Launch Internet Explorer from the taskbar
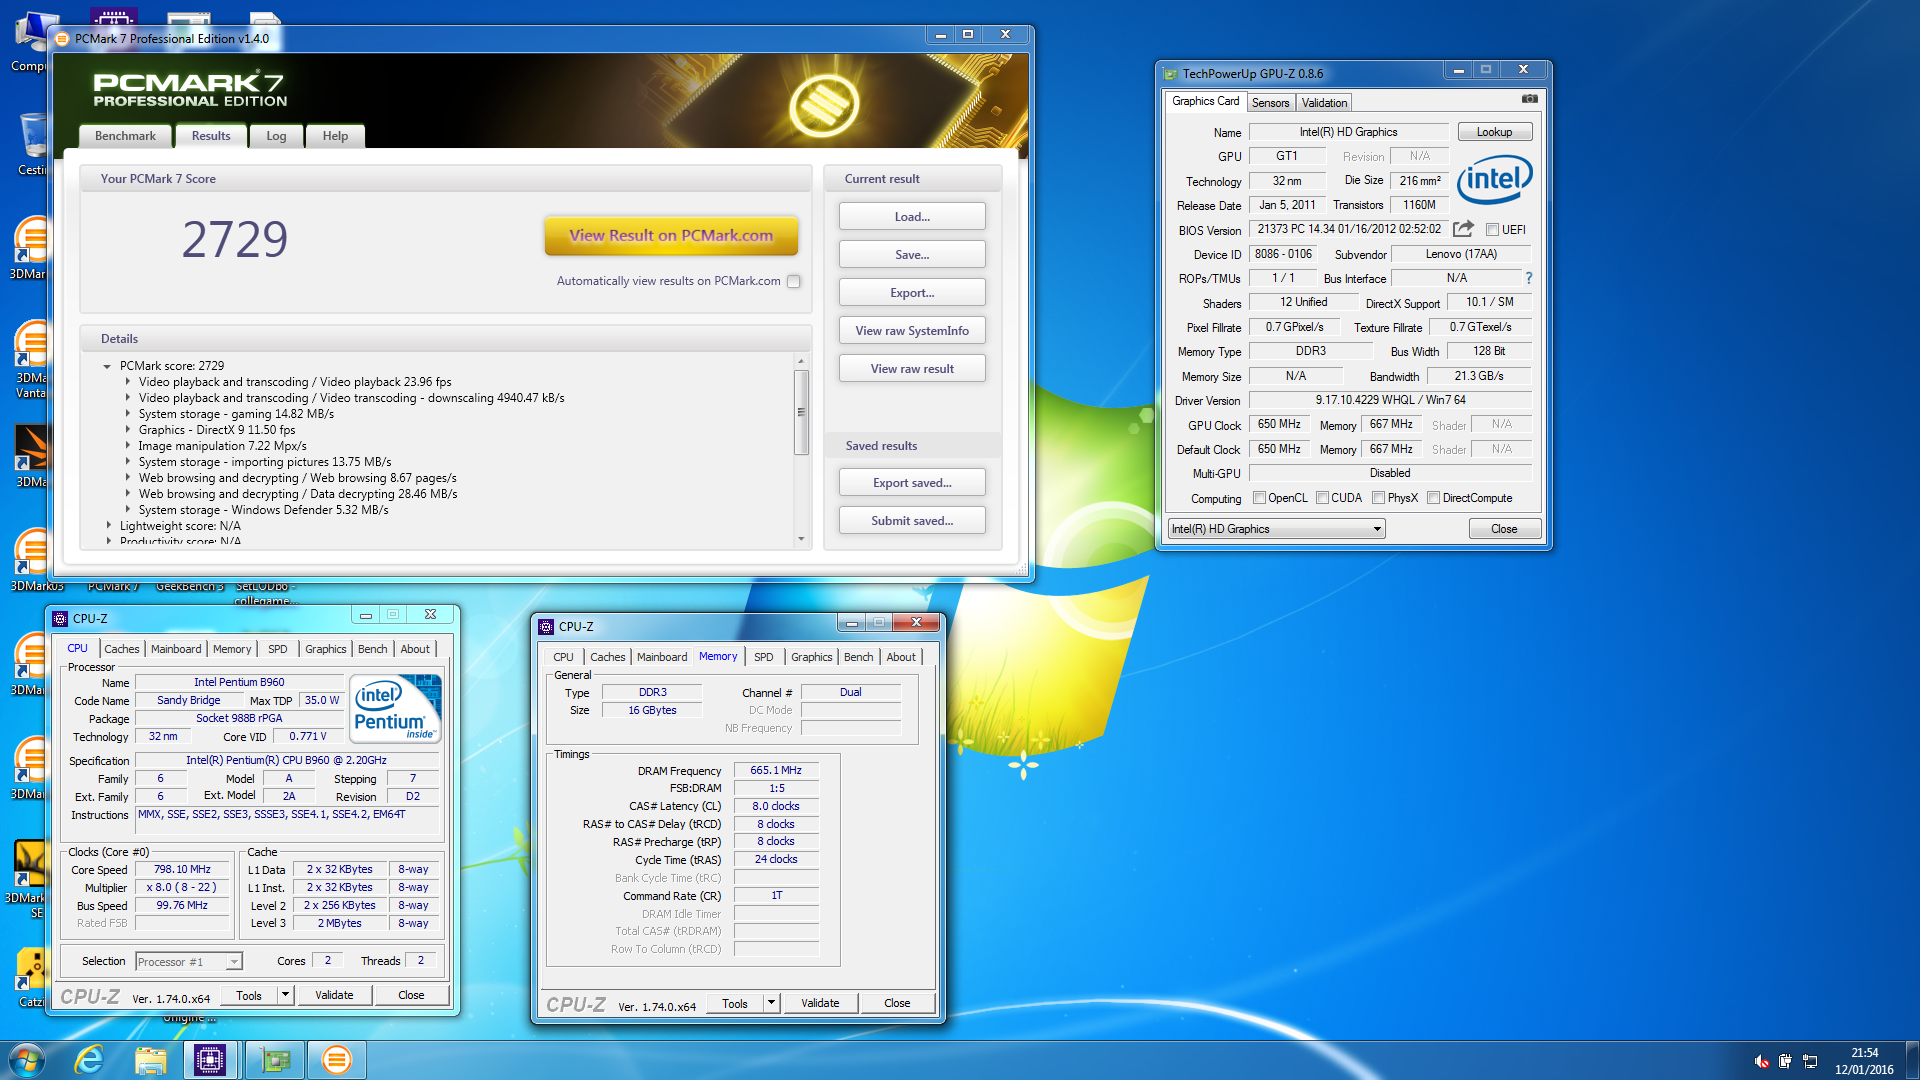The image size is (1920, 1080). click(90, 1060)
